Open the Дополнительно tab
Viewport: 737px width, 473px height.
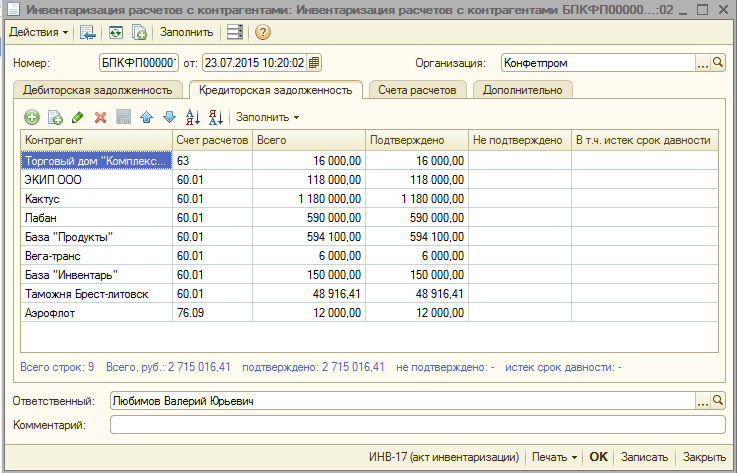point(523,90)
